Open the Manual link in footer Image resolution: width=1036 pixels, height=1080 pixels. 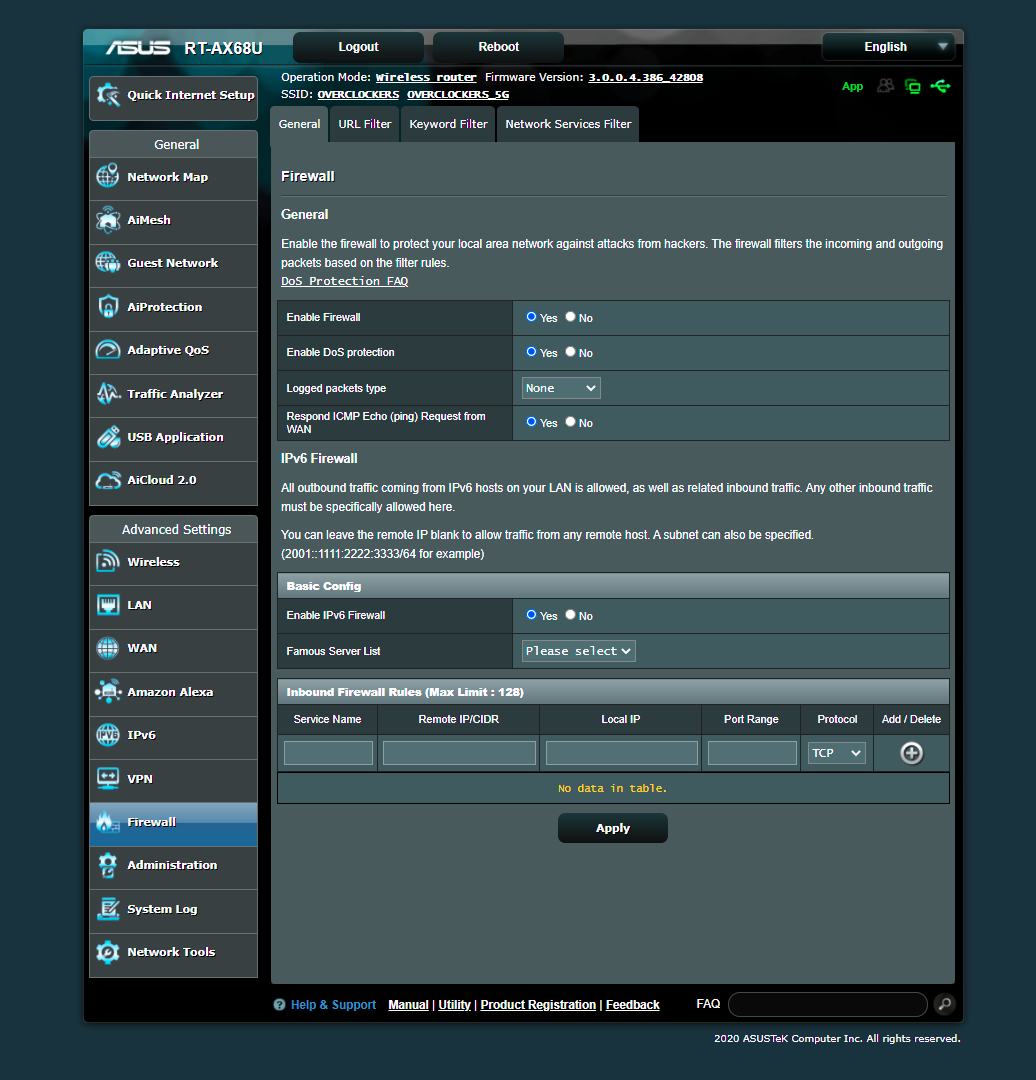click(408, 1005)
